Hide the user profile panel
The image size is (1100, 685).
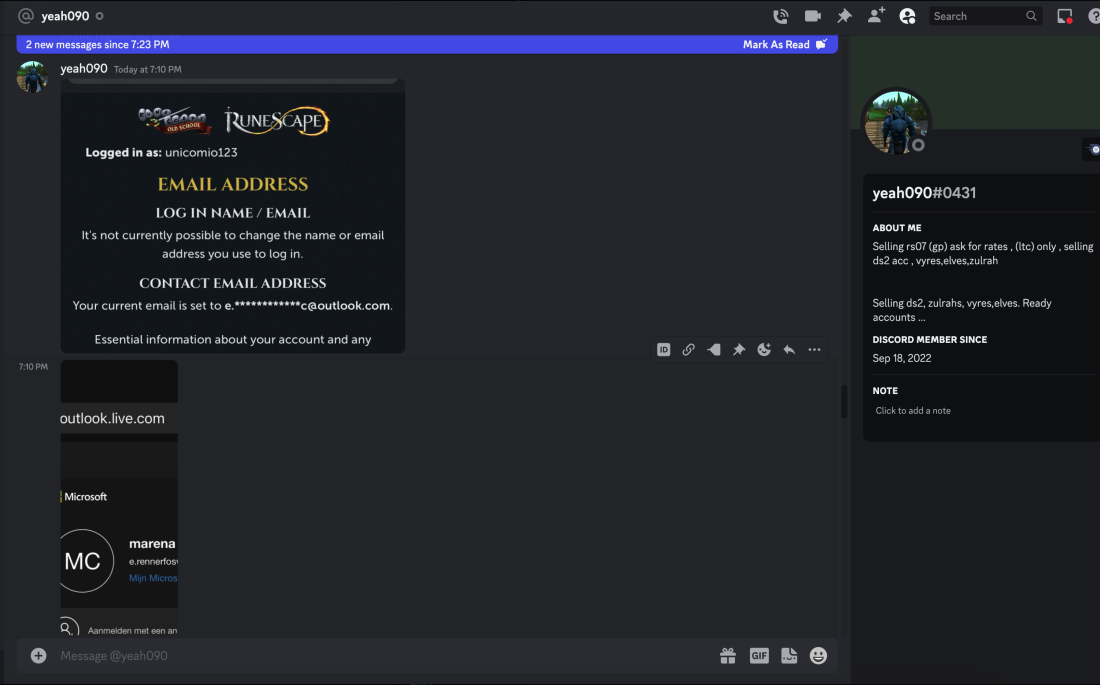pos(907,16)
